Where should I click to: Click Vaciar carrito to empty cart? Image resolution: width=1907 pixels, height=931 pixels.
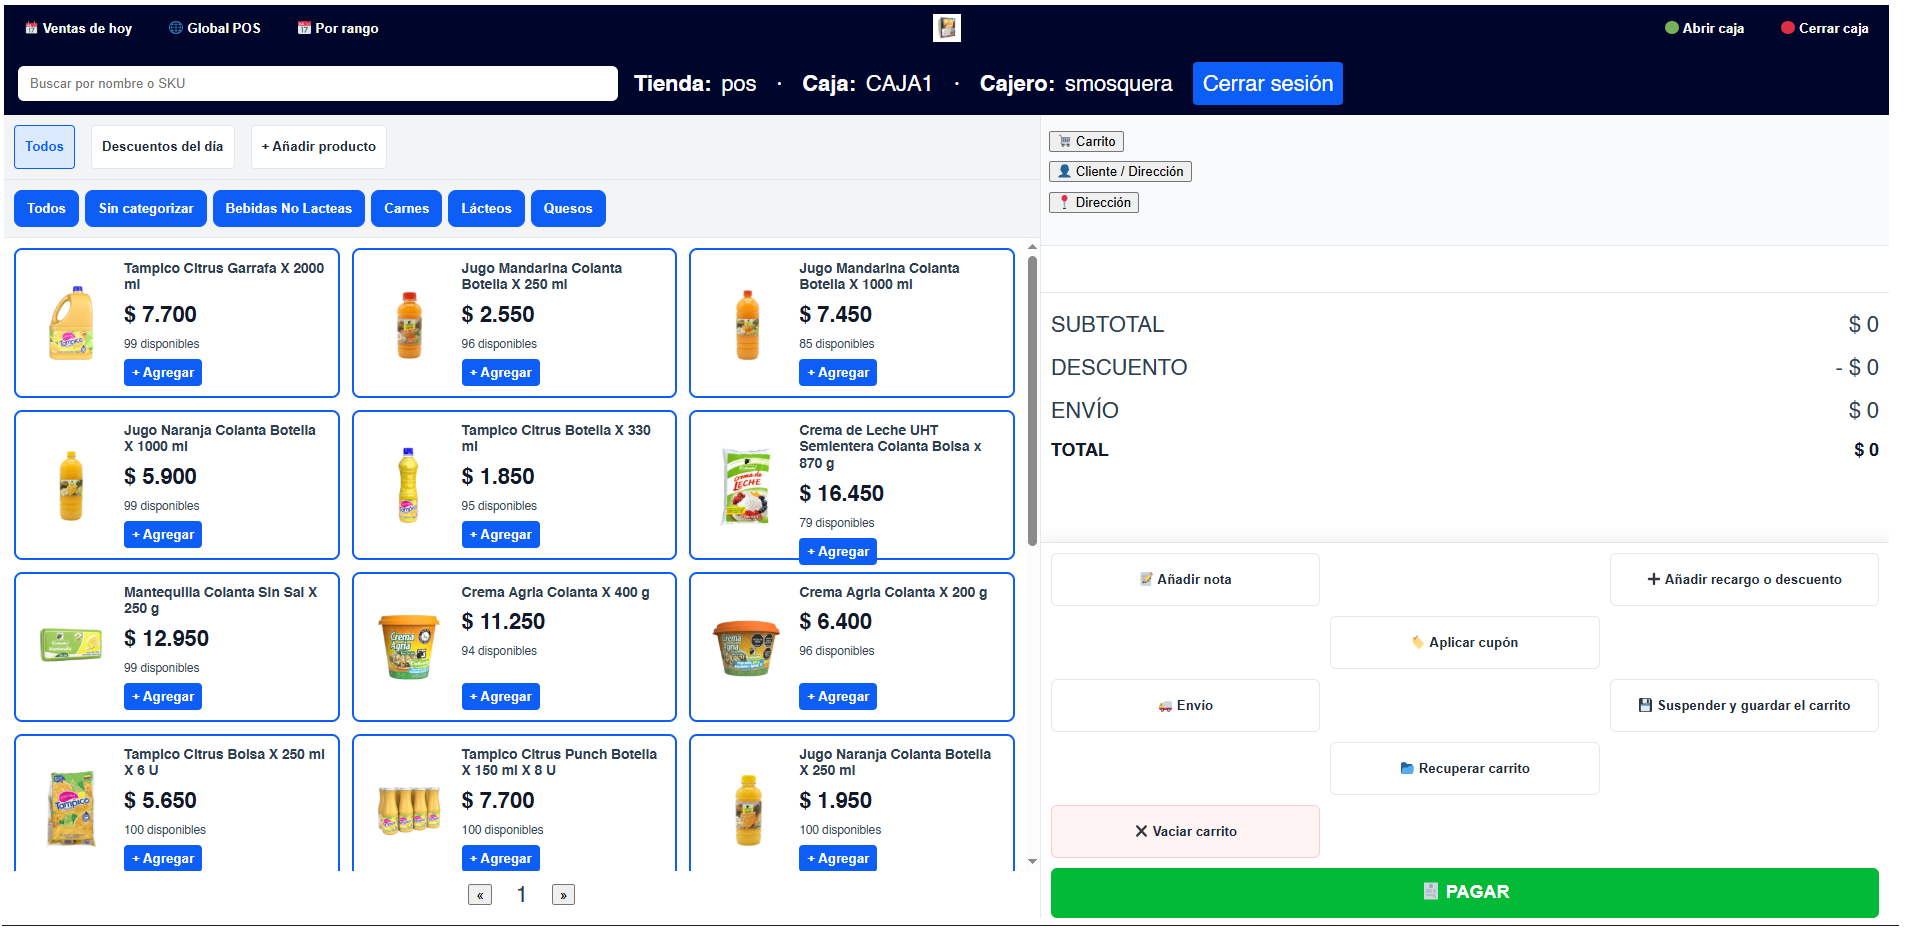click(x=1185, y=831)
